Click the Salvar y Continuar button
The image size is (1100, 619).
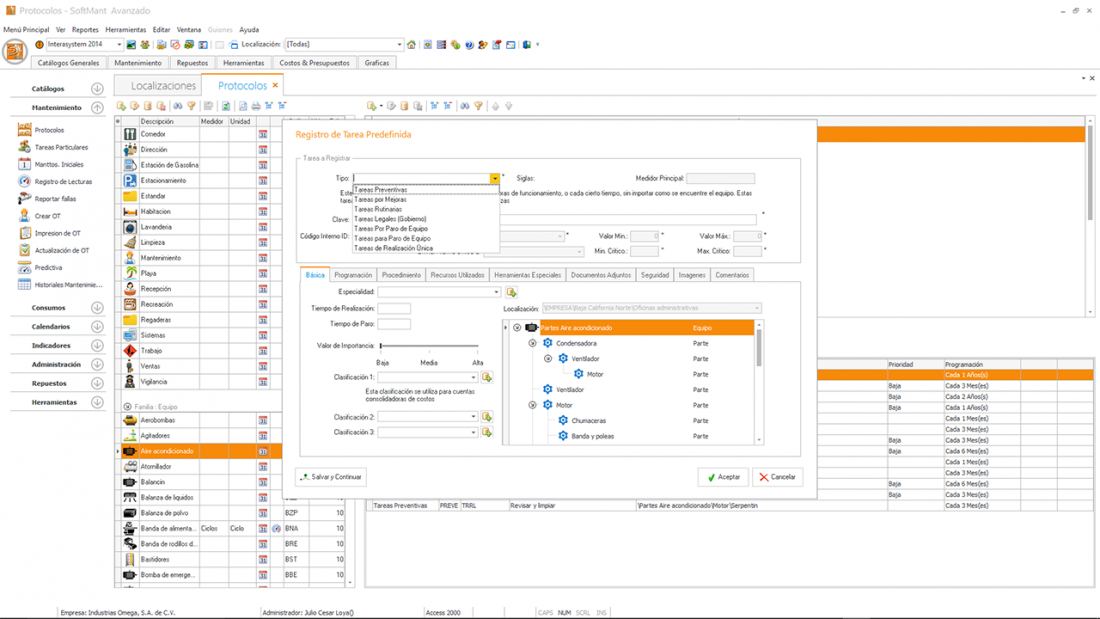332,477
